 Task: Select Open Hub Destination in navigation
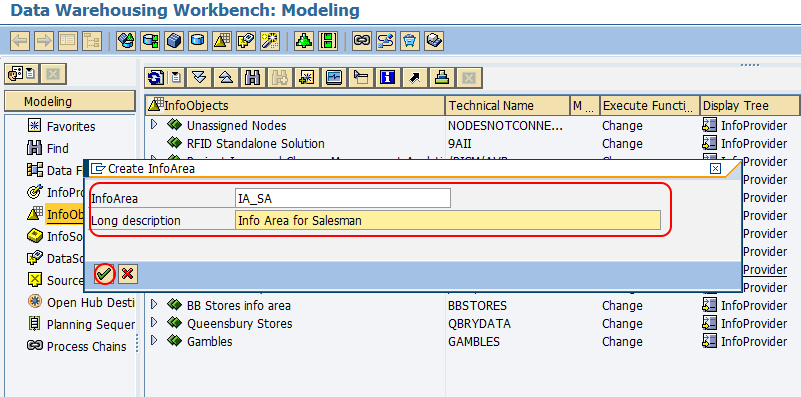(x=91, y=302)
